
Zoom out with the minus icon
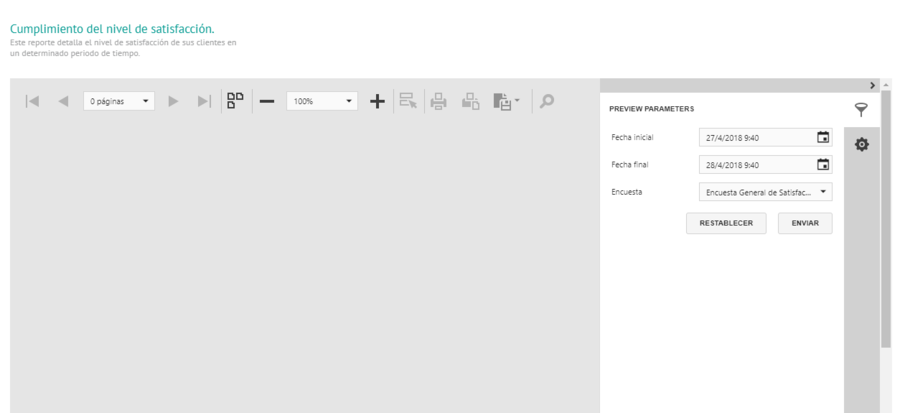267,101
